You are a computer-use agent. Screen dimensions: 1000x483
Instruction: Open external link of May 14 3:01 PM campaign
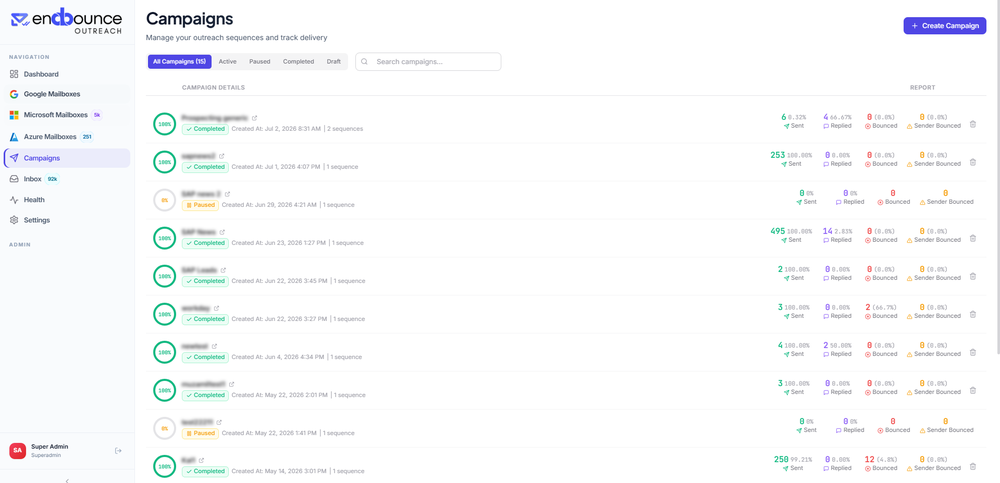[202, 460]
